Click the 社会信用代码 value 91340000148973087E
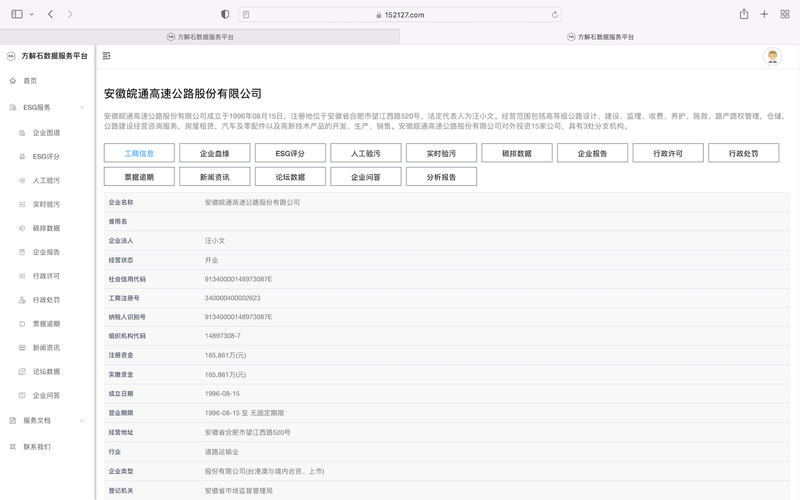This screenshot has height=500, width=800. [238, 279]
